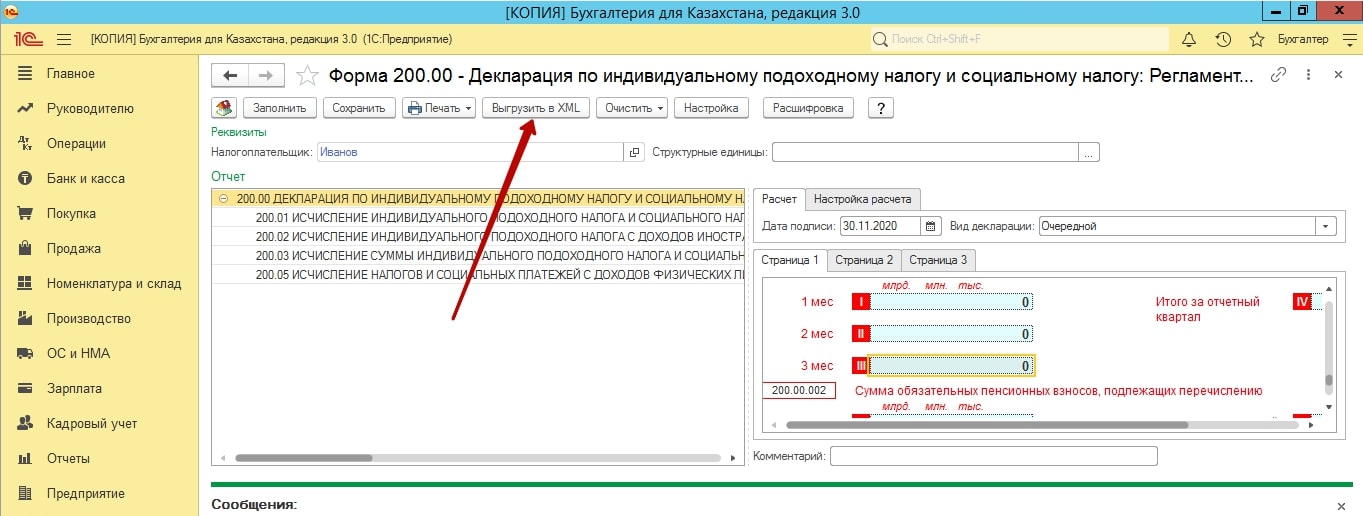
Task: Open the hamburger main menu icon
Action: [64, 40]
